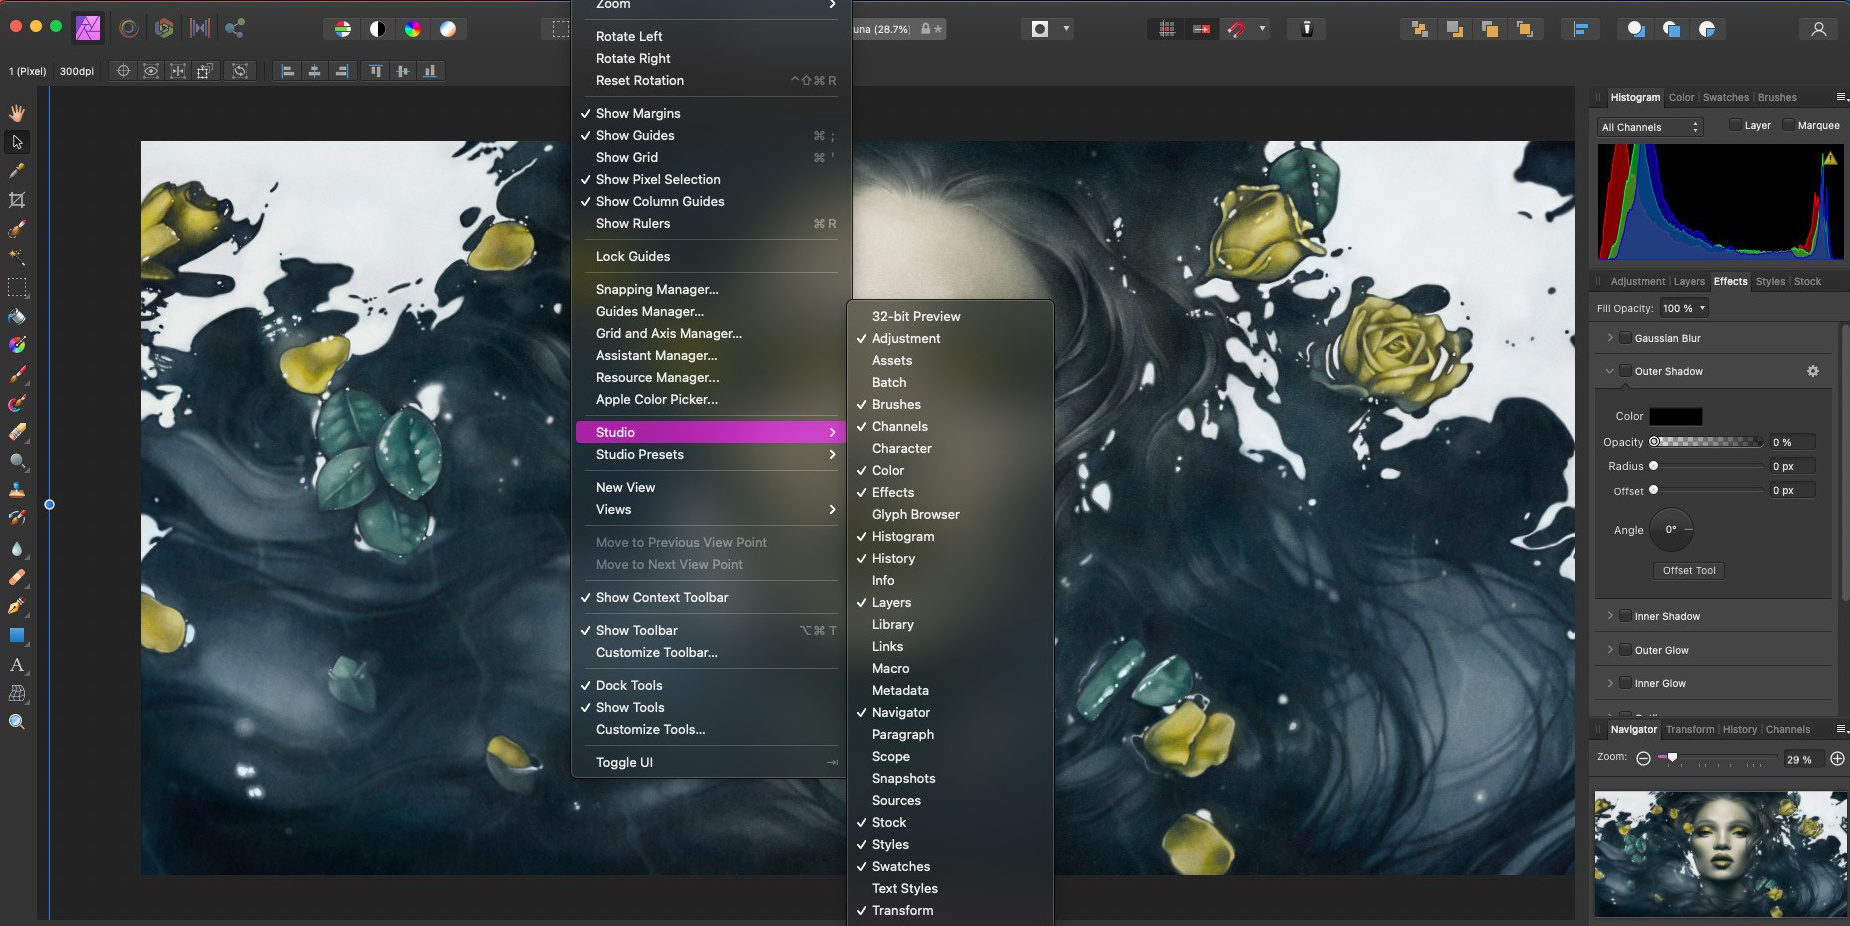The image size is (1850, 926).
Task: Open the Outer Shadow color swatch
Action: (1675, 416)
